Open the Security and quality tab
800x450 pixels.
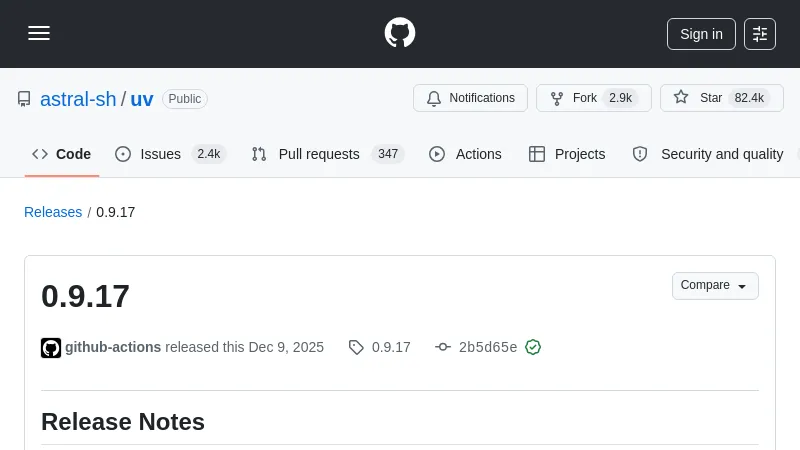[x=710, y=154]
